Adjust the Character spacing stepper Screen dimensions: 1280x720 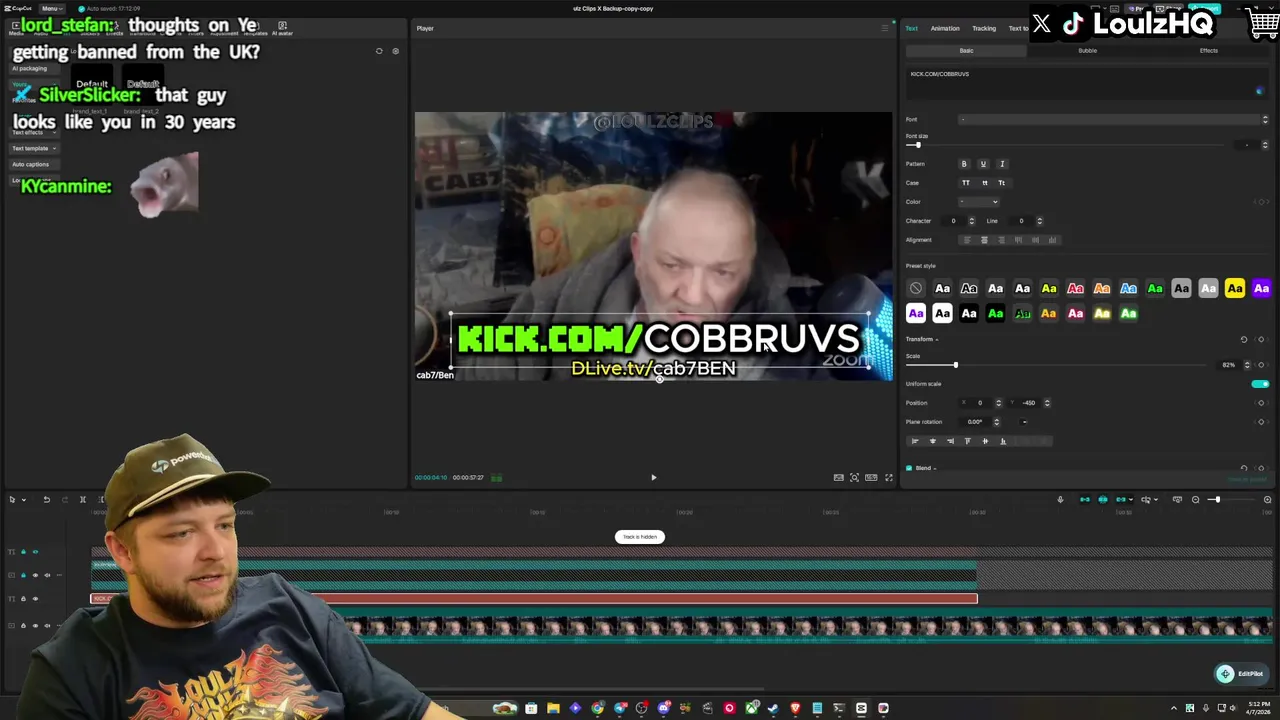click(x=971, y=221)
